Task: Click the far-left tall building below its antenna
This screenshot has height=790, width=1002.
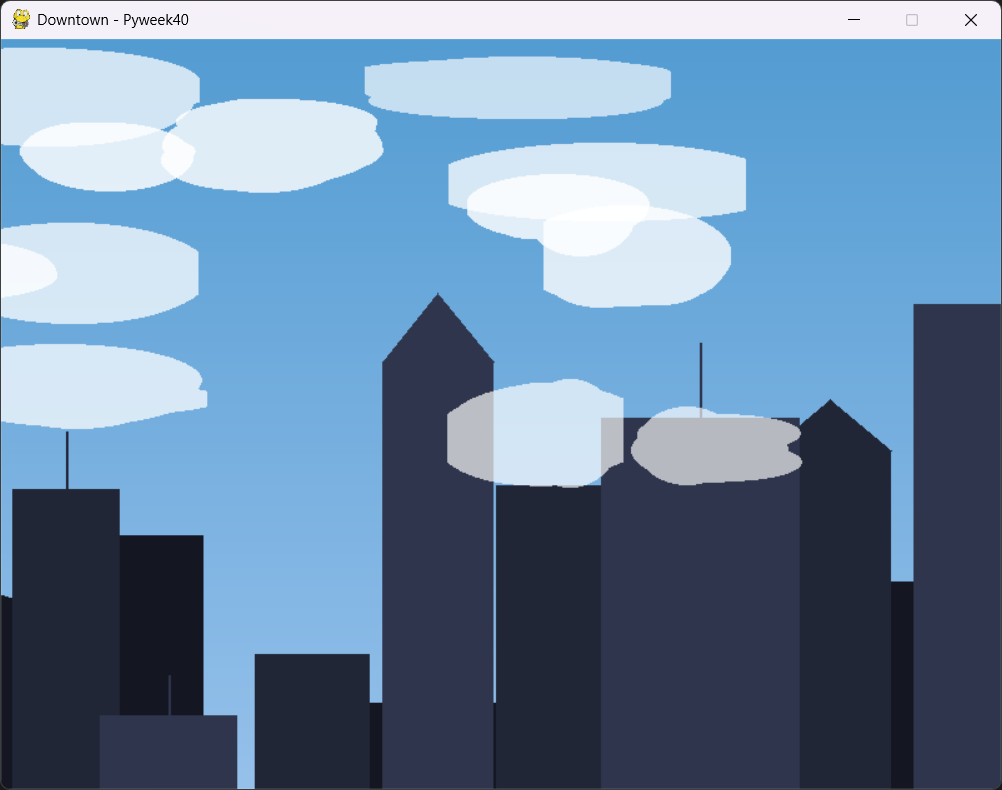Action: (x=65, y=630)
